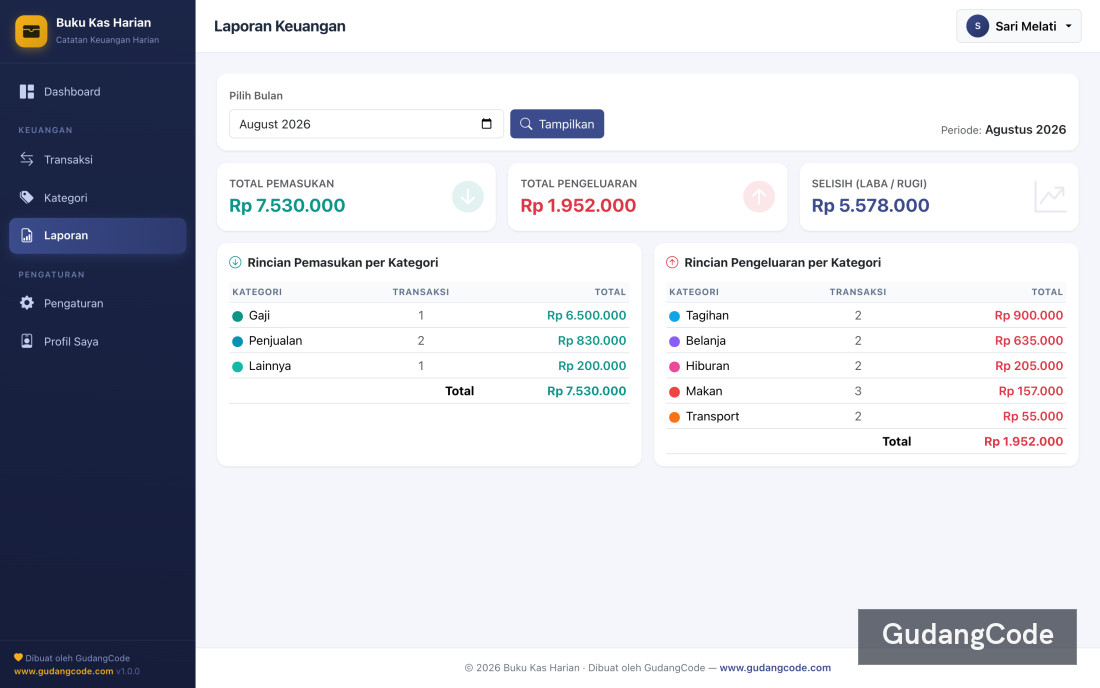1100x688 pixels.
Task: Click the Pengaturan gear icon
Action: (27, 303)
